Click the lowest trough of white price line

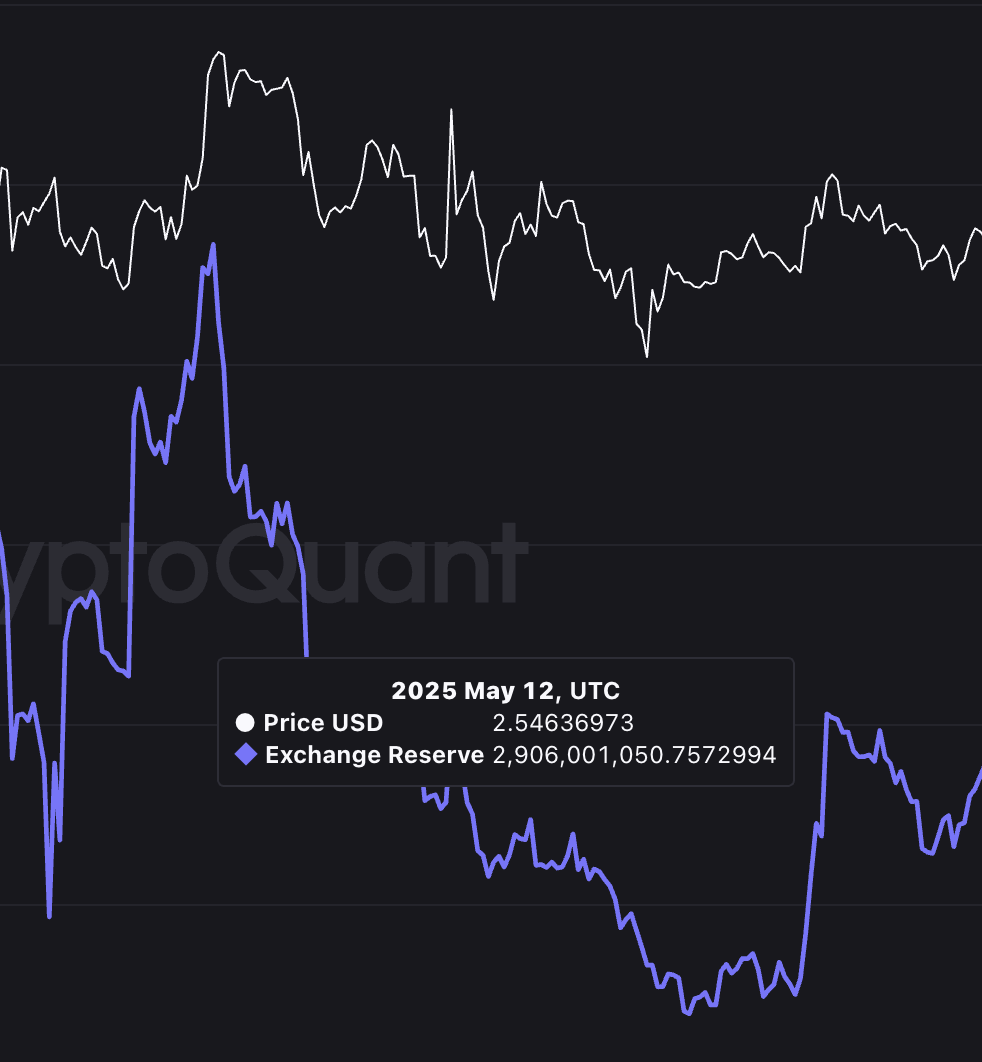pos(647,356)
